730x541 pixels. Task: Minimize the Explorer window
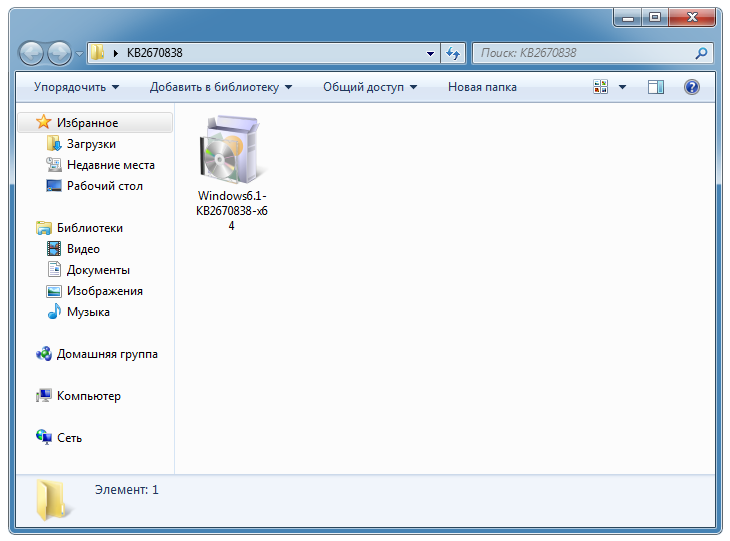(x=628, y=18)
